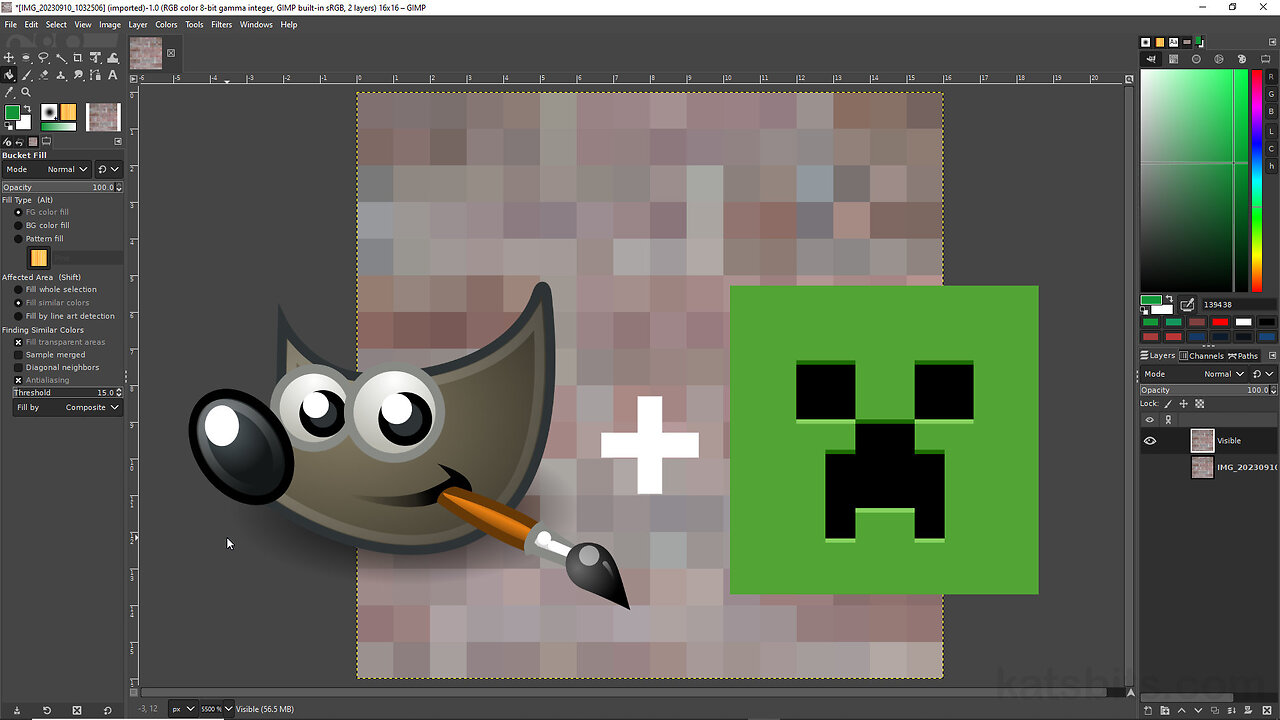1280x720 pixels.
Task: Choose Fill whole selection
Action: tap(55, 289)
